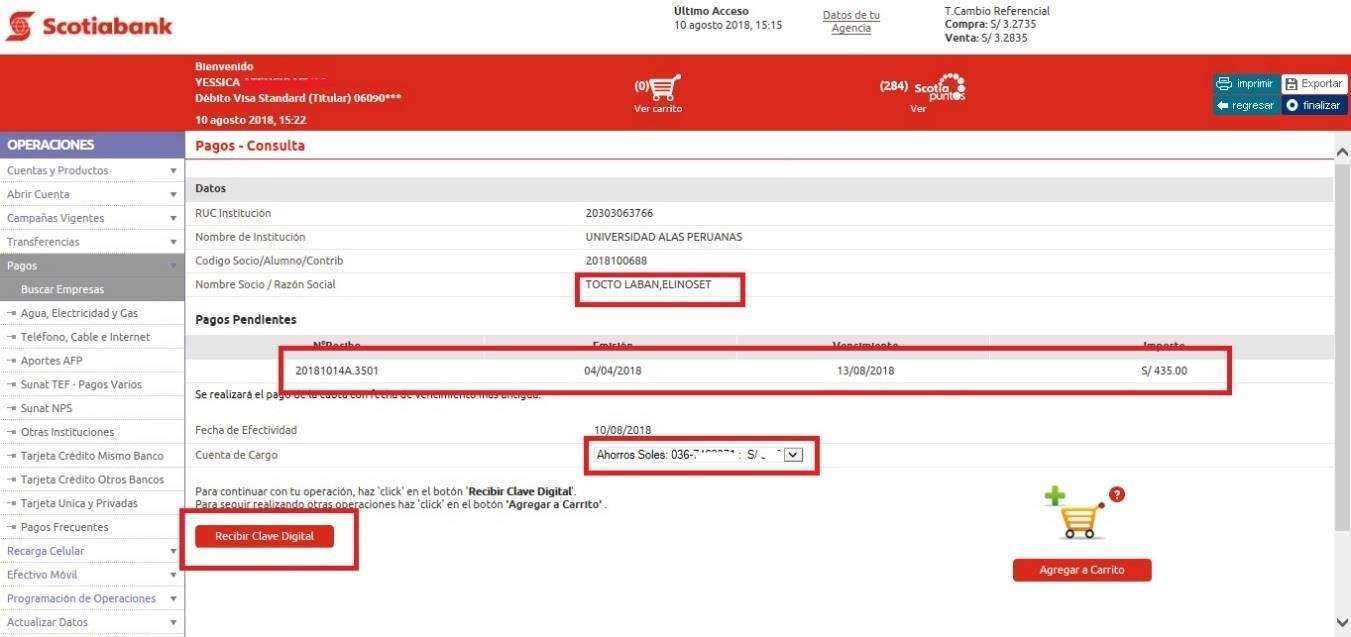
Task: Expand Cuentas y Productos menu
Action: (x=92, y=171)
